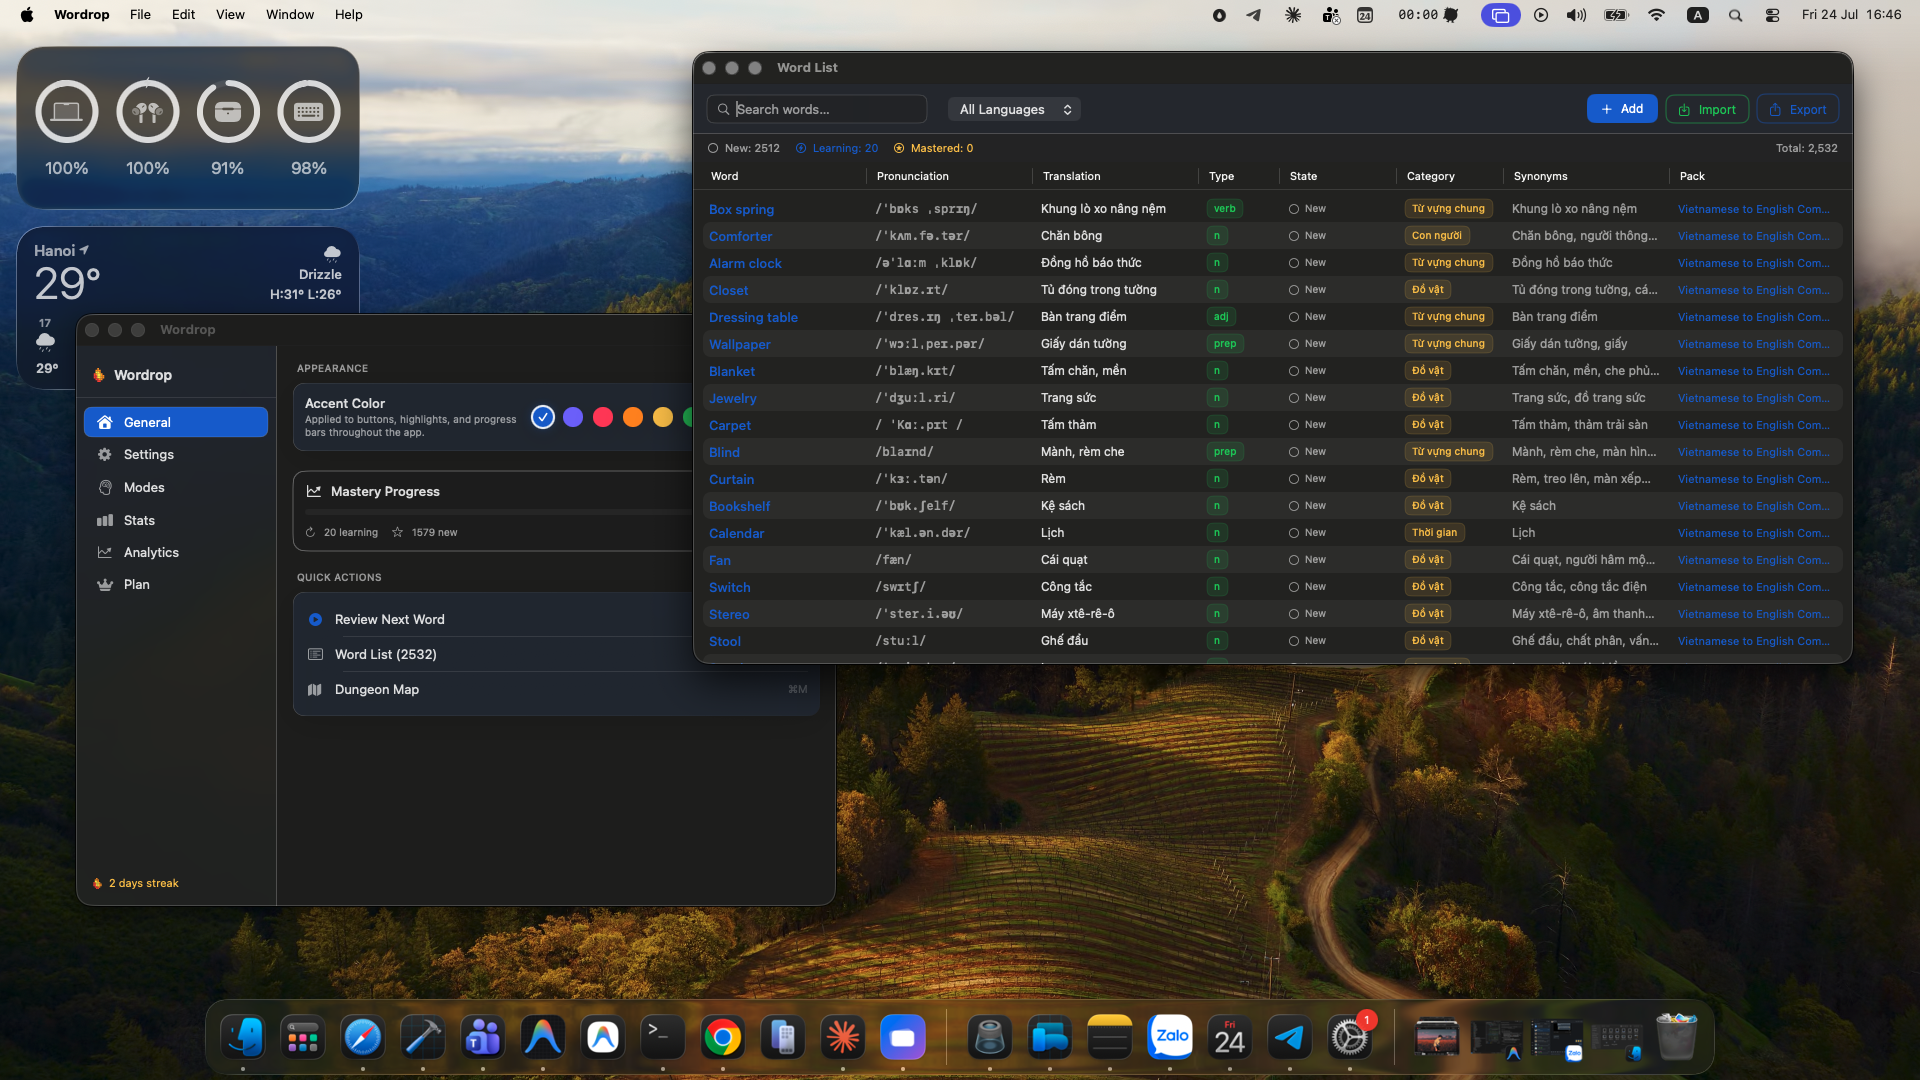Open Telegram from the dock
This screenshot has height=1080, width=1920.
click(1290, 1037)
